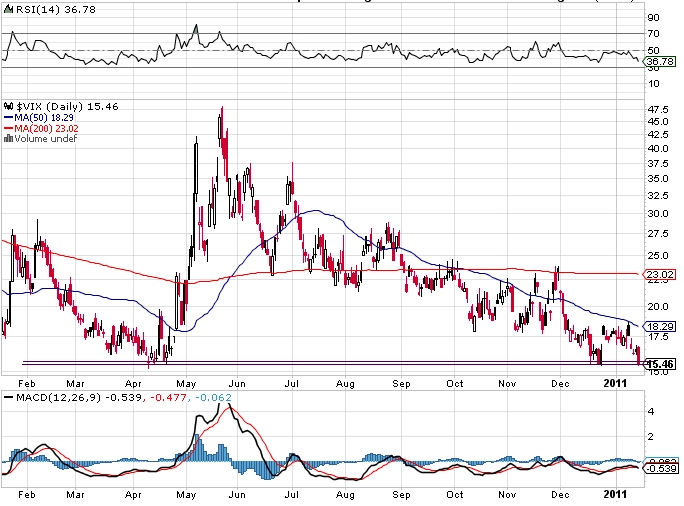Select the blue MA(50) legend line
This screenshot has height=506, width=684.
[x=8, y=118]
